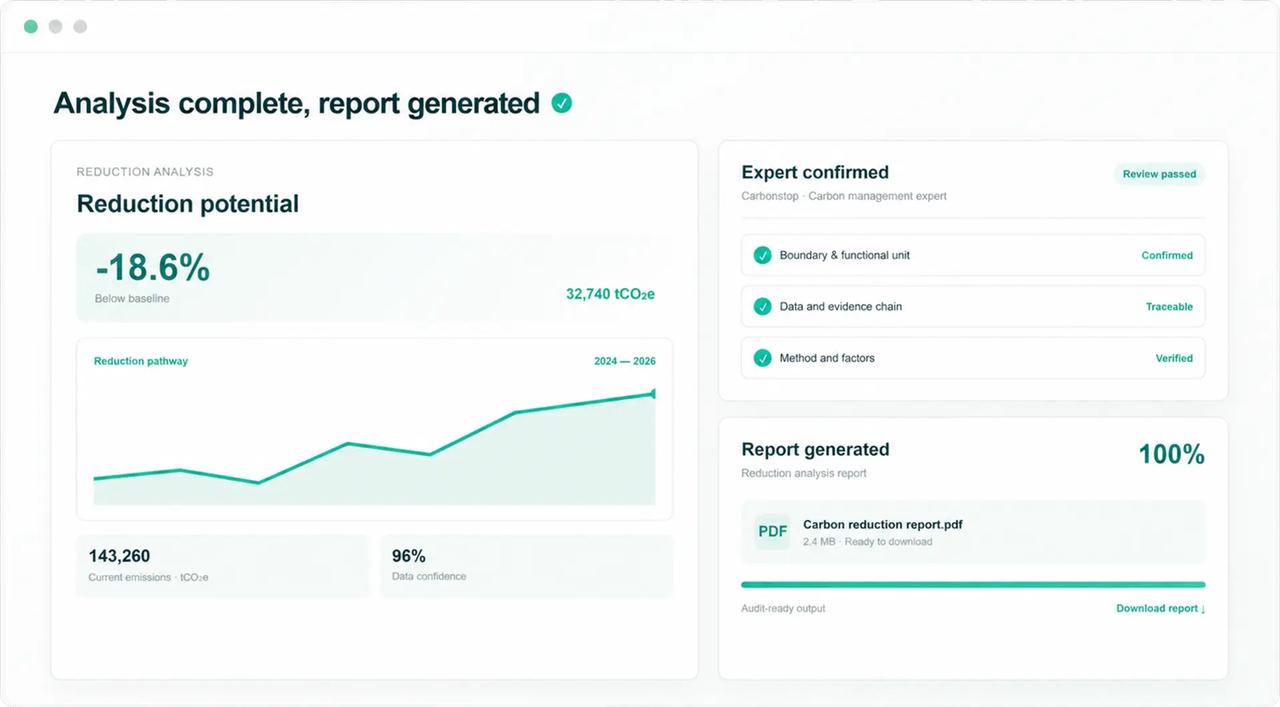Click the check icon for Method and factors
This screenshot has height=707, width=1280.
(x=762, y=357)
